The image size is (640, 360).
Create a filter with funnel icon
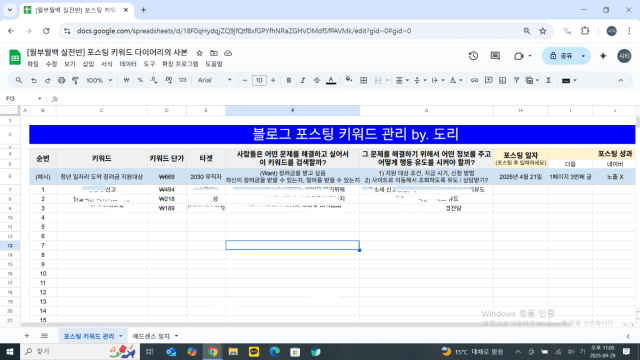click(x=516, y=80)
